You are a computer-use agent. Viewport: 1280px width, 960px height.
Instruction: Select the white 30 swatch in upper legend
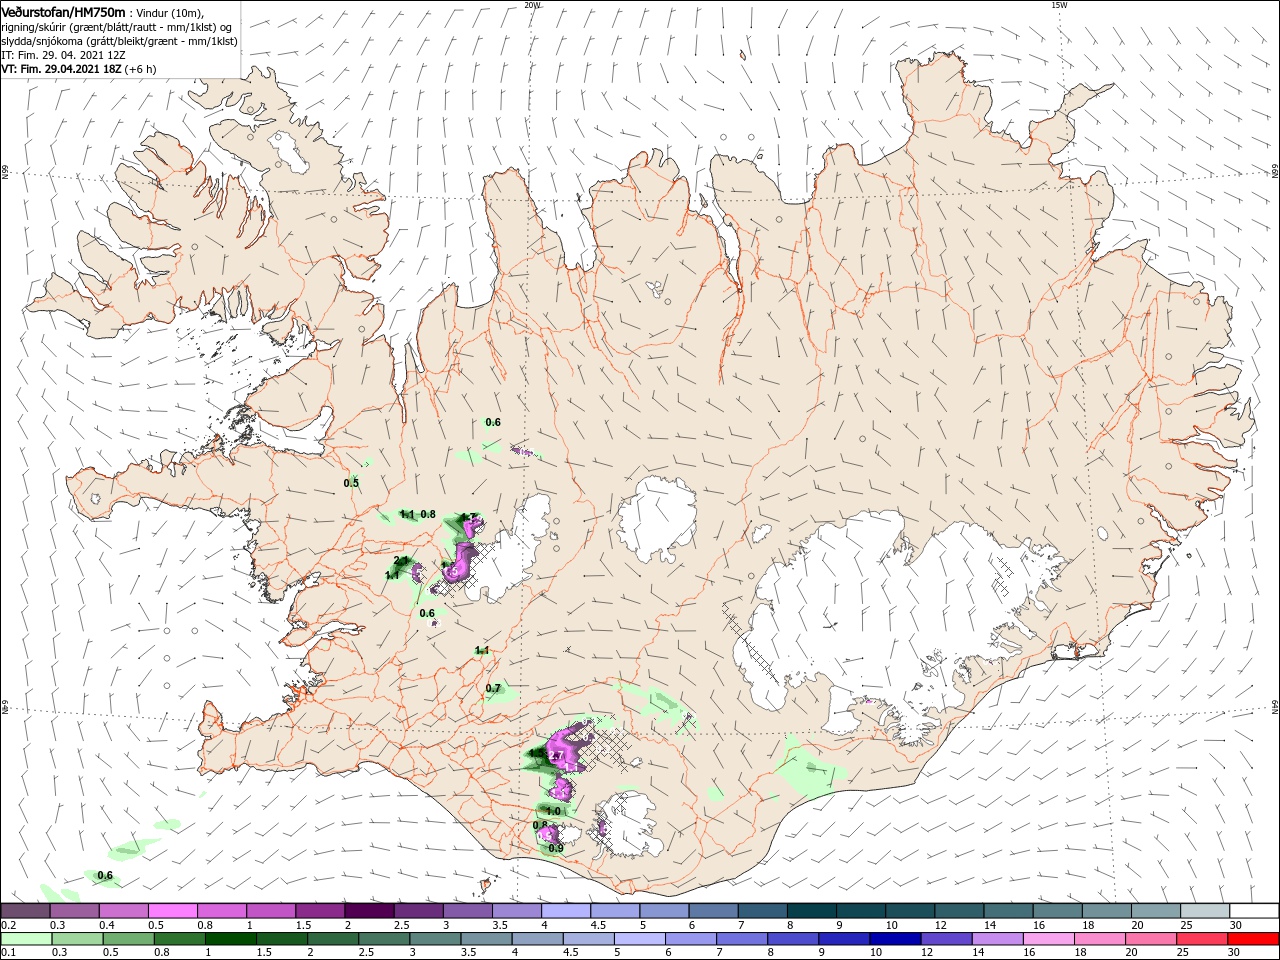pos(1254,911)
